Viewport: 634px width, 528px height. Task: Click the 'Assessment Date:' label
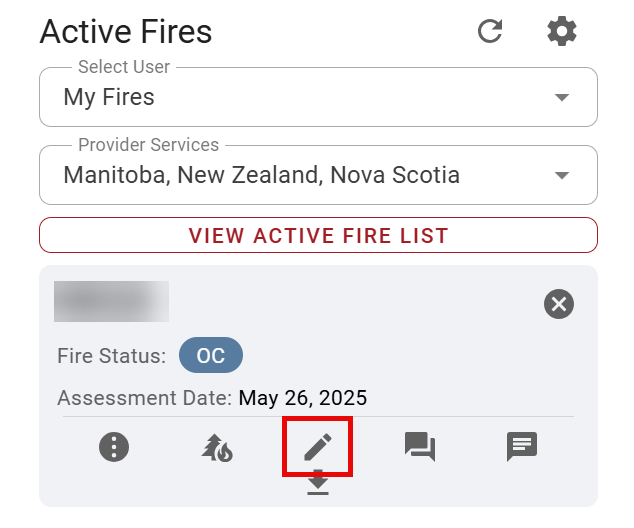click(144, 398)
